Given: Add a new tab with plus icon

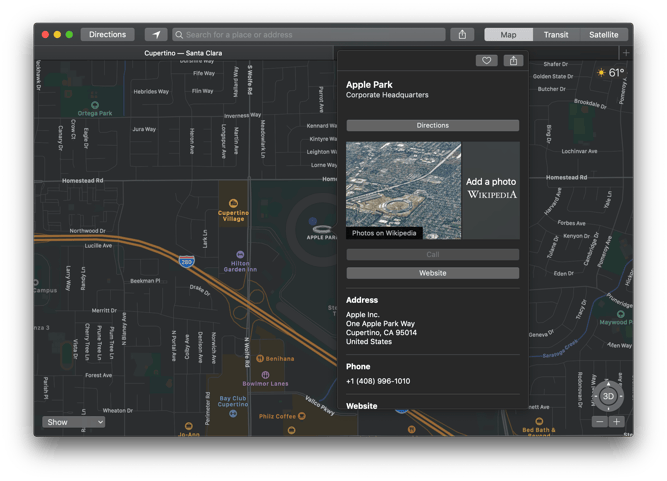Looking at the screenshot, I should (626, 53).
